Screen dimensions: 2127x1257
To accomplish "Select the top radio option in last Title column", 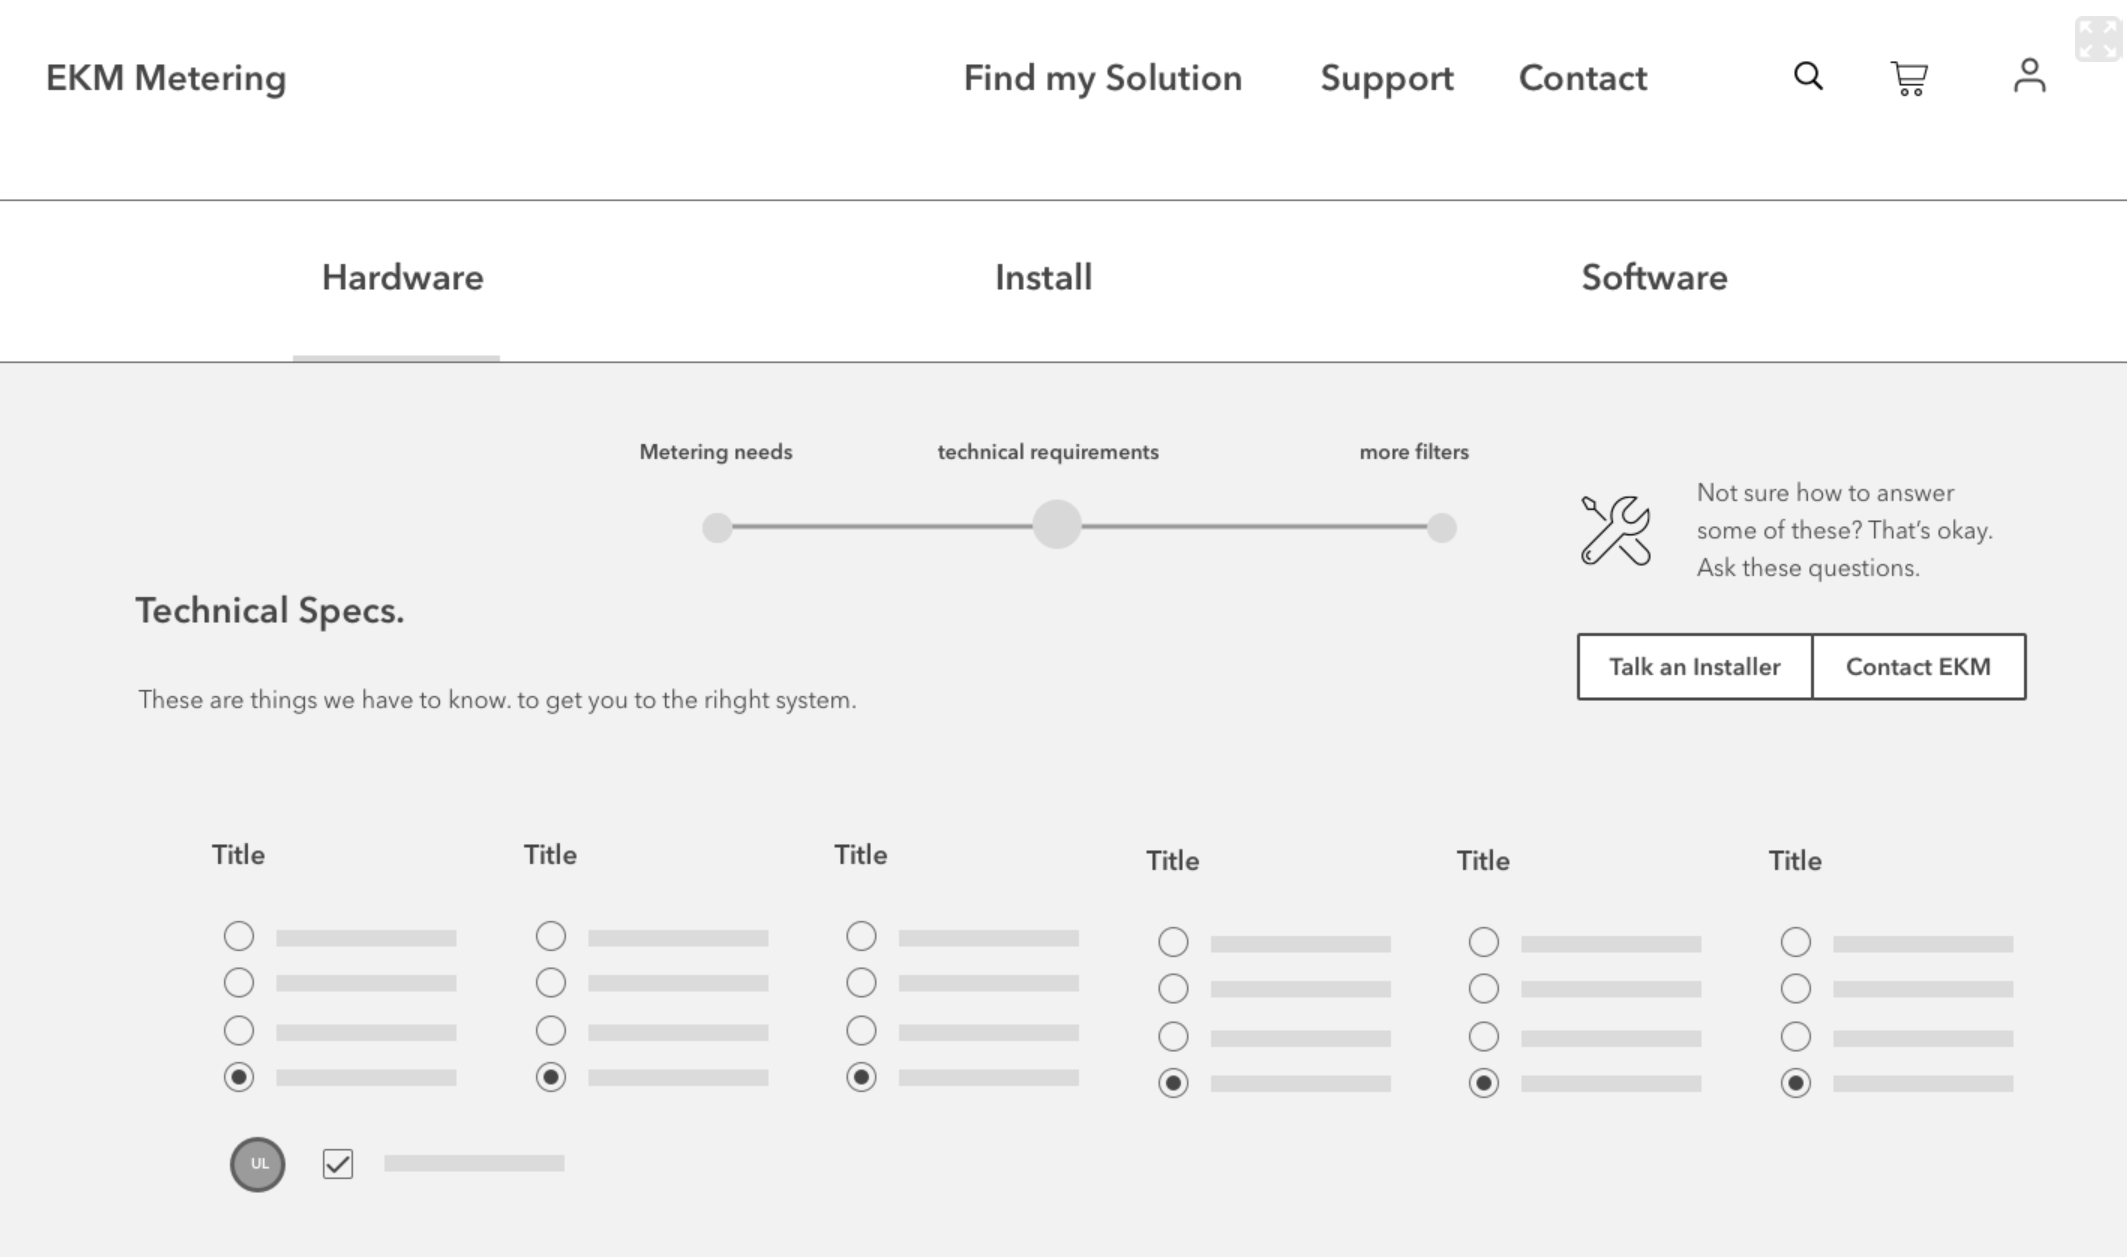I will tap(1795, 942).
